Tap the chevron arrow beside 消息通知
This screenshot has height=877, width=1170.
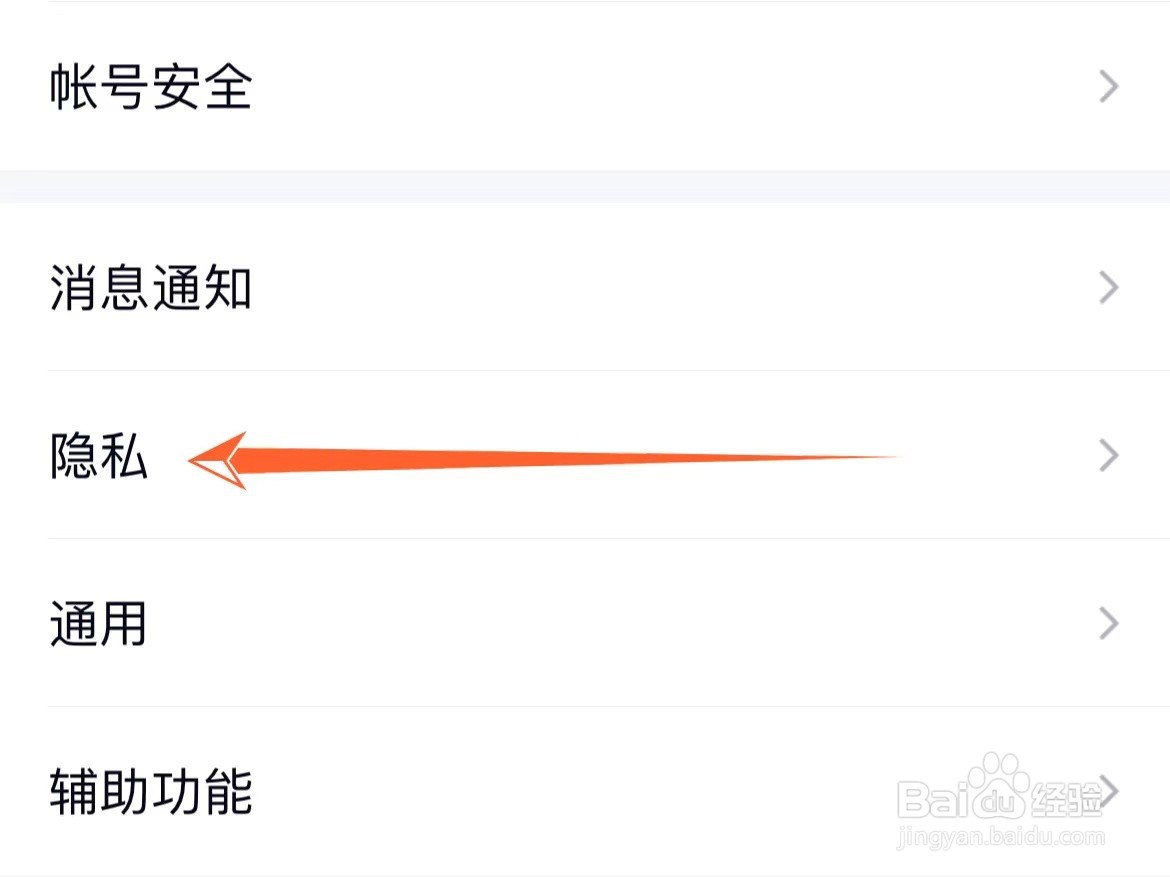(1109, 287)
